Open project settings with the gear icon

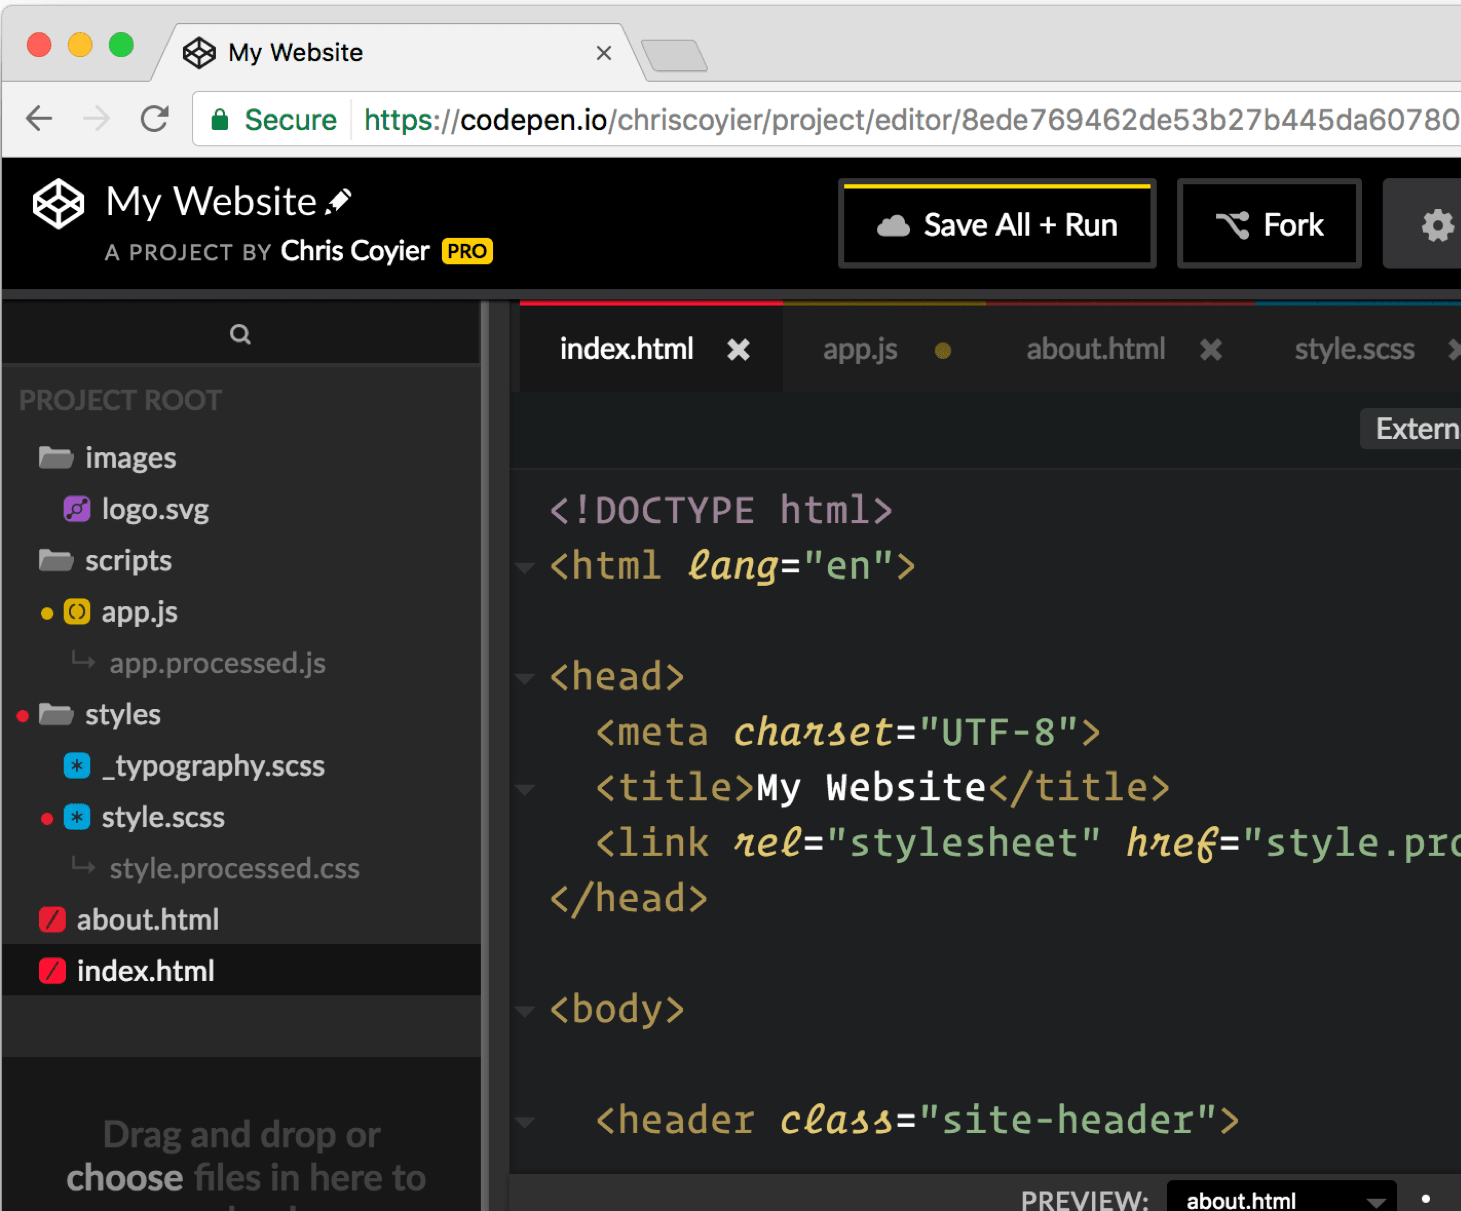(1437, 223)
